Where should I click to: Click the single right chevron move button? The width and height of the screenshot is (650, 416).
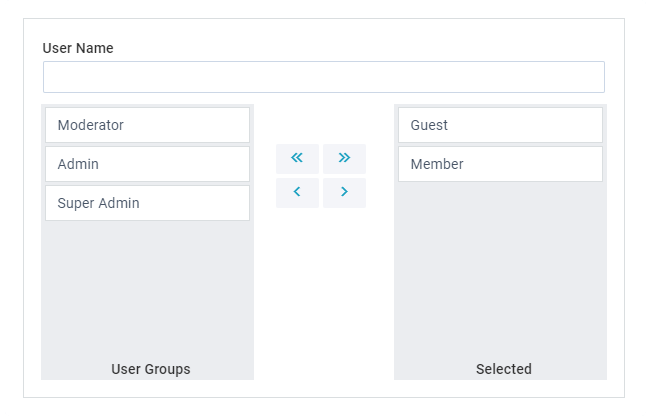click(x=344, y=193)
